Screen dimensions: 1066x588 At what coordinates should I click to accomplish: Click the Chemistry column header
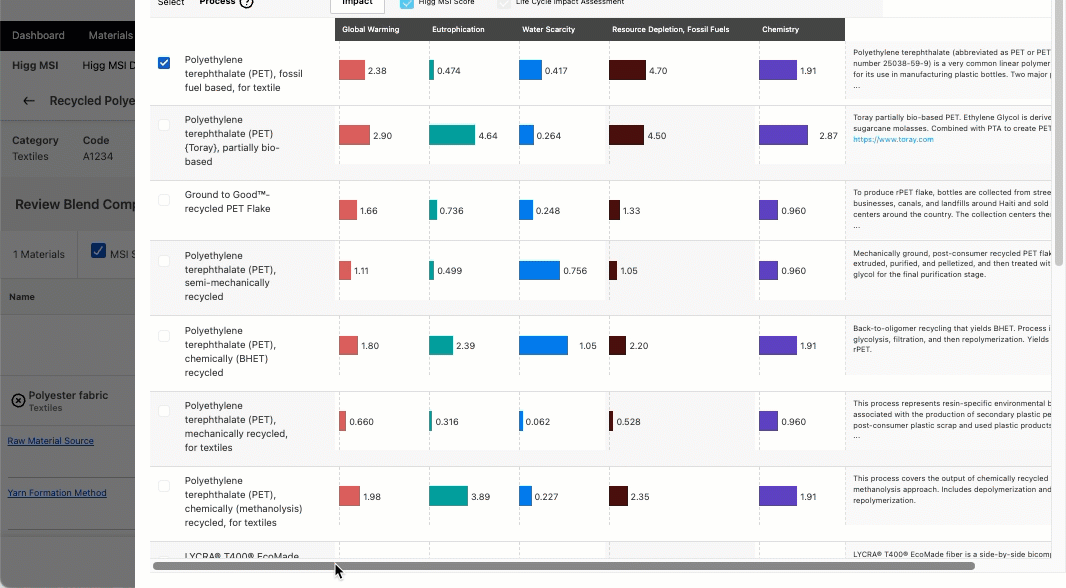(780, 29)
